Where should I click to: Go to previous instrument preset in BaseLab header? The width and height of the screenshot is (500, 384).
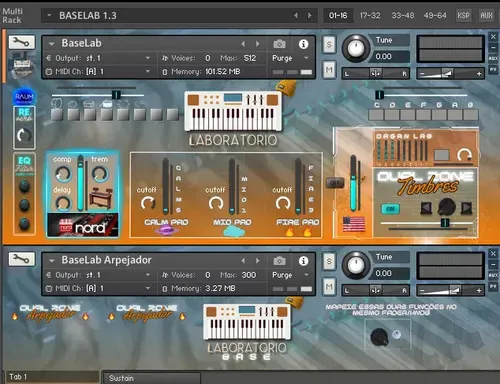point(243,44)
